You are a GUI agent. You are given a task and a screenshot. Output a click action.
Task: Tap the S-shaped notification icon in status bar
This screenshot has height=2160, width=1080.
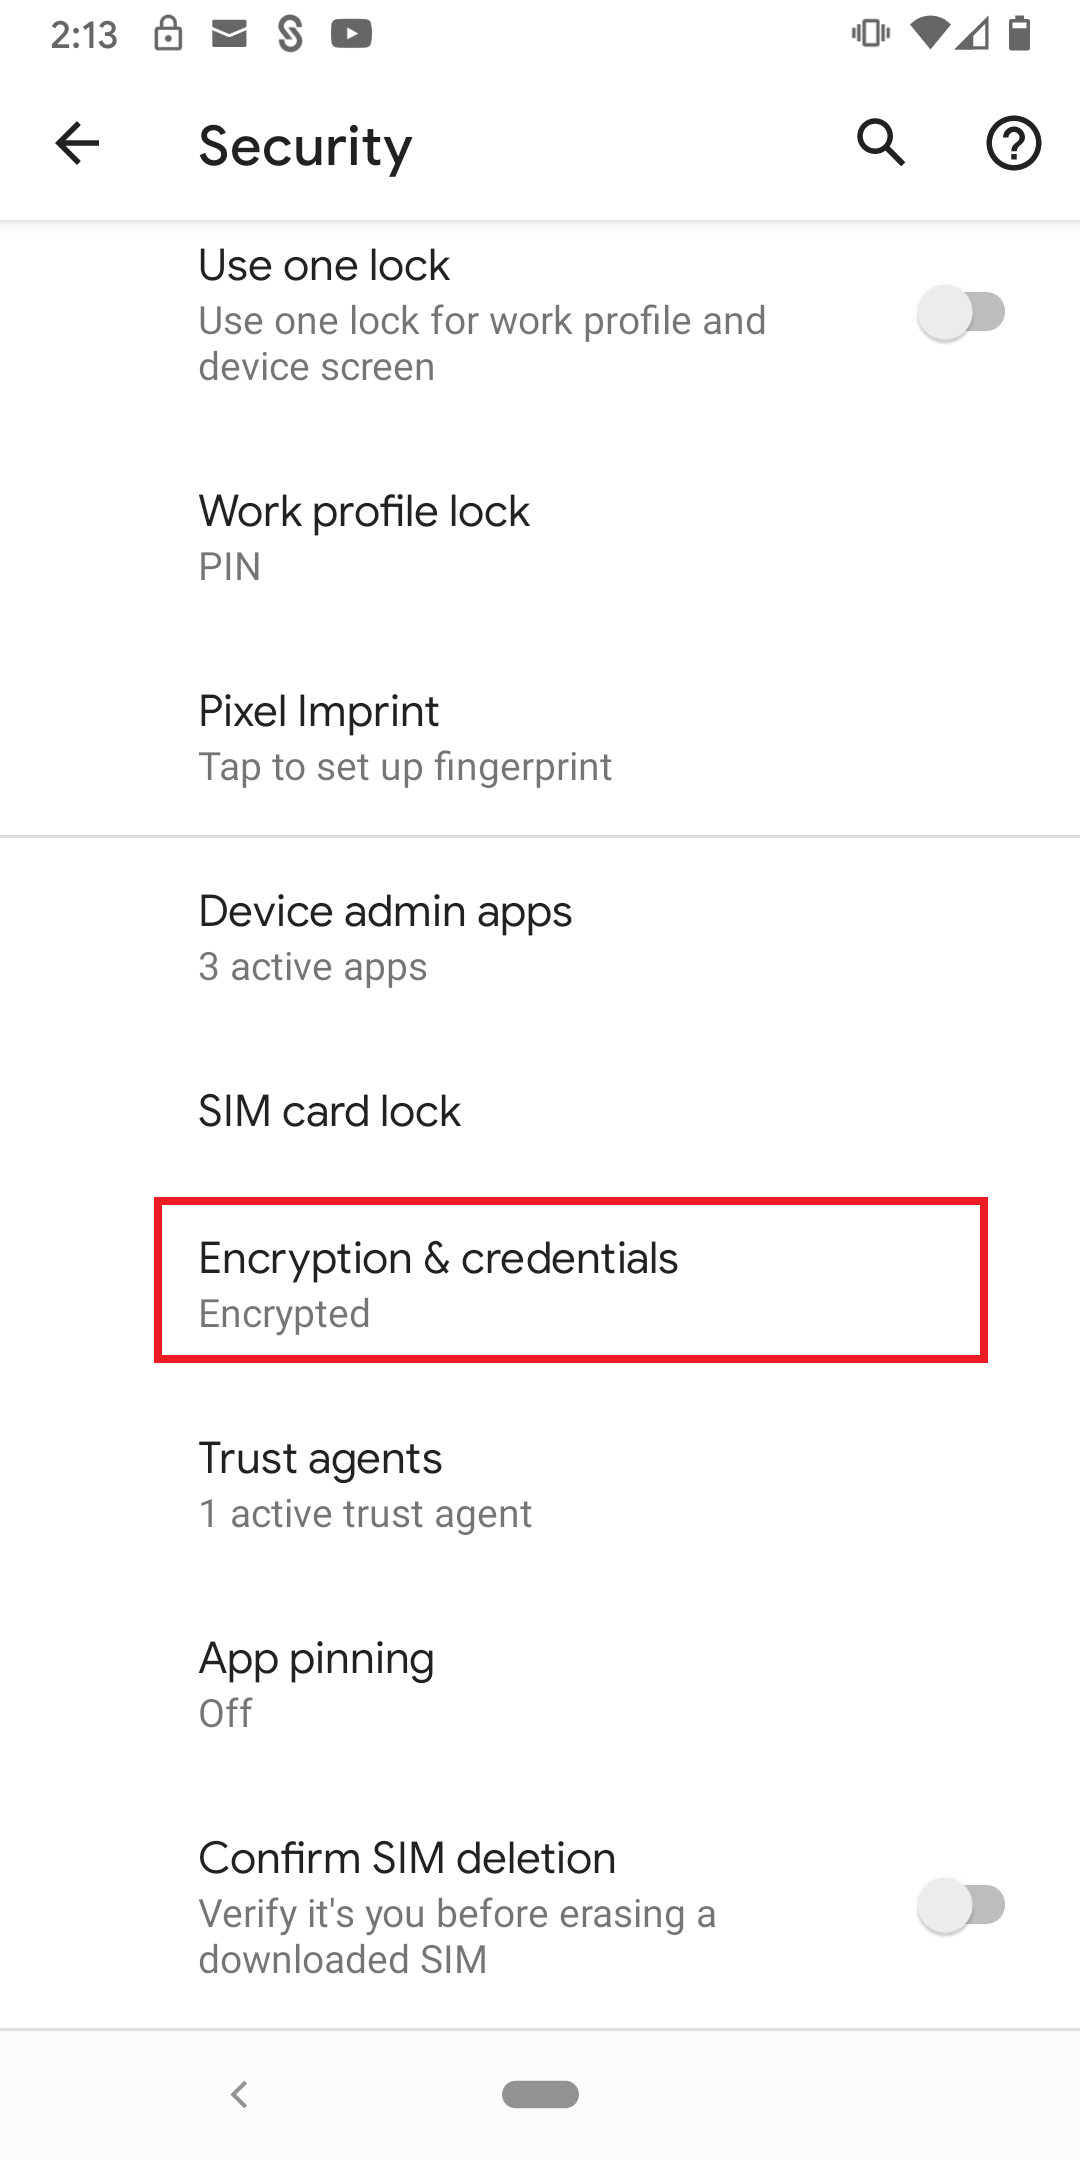click(x=290, y=34)
